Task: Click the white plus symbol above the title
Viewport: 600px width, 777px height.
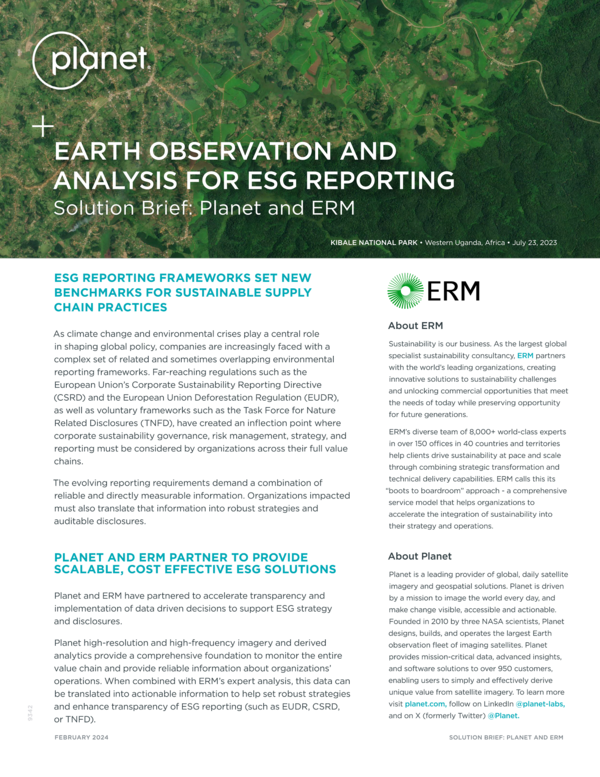Action: tap(43, 126)
